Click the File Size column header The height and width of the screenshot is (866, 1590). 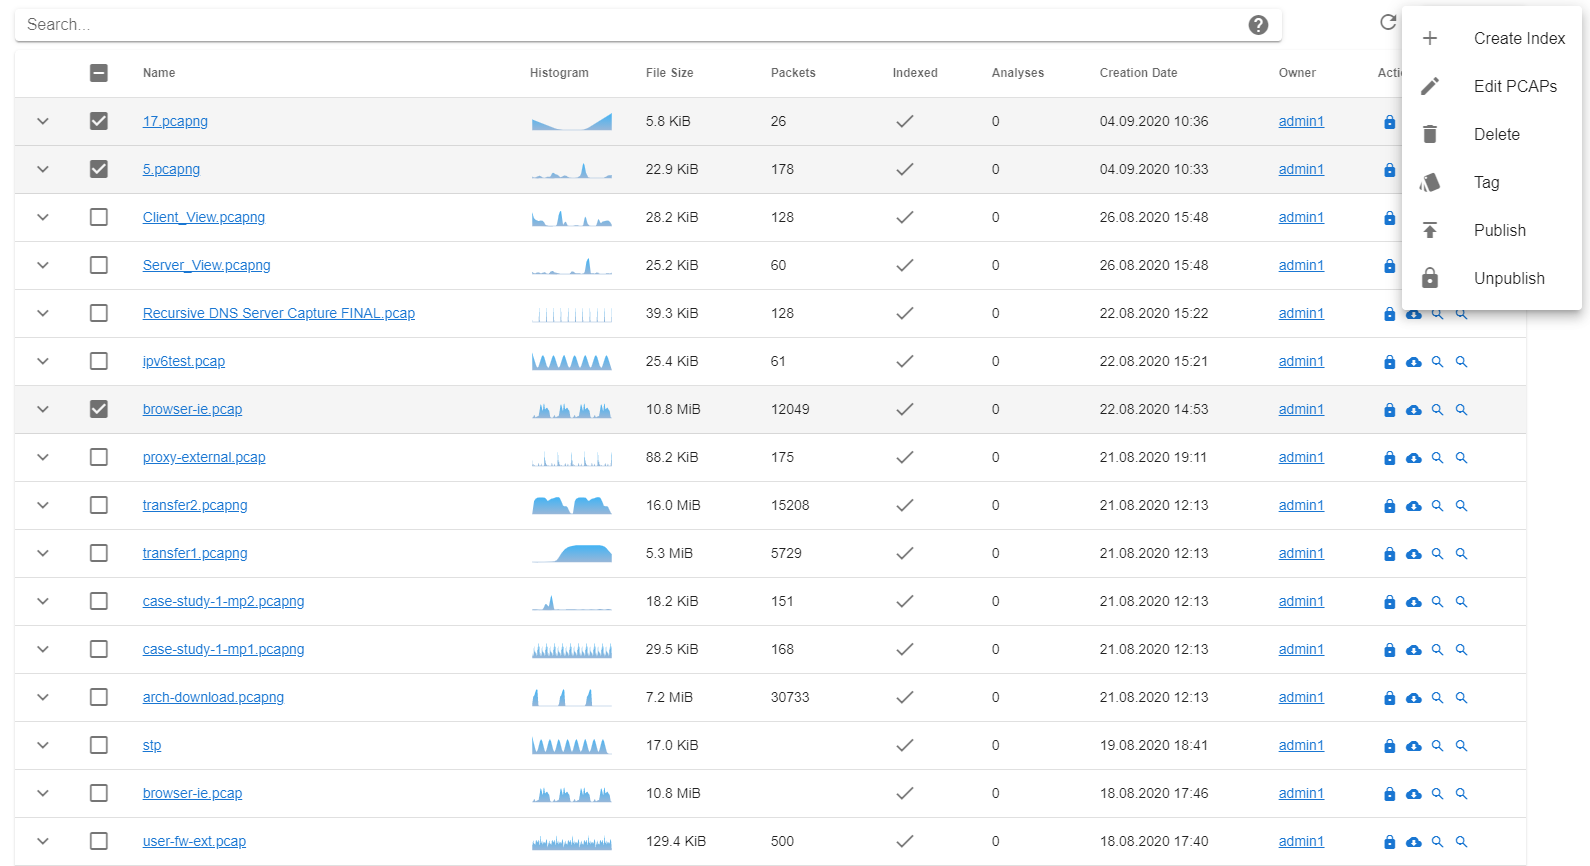point(669,73)
